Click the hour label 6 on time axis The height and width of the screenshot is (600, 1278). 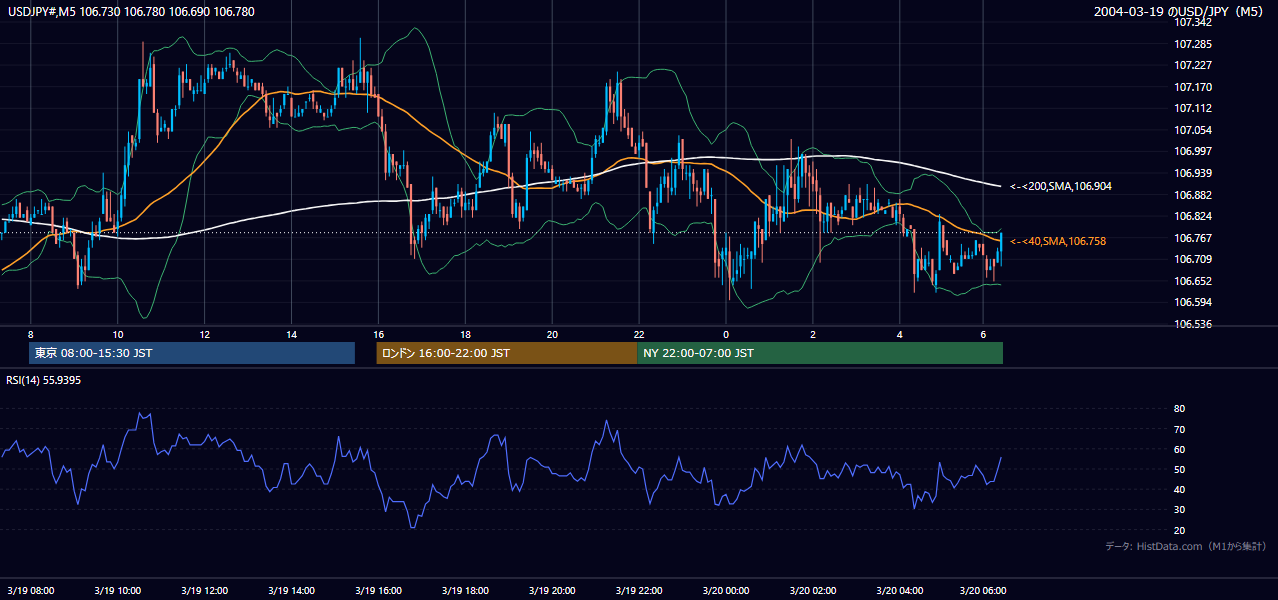point(984,334)
